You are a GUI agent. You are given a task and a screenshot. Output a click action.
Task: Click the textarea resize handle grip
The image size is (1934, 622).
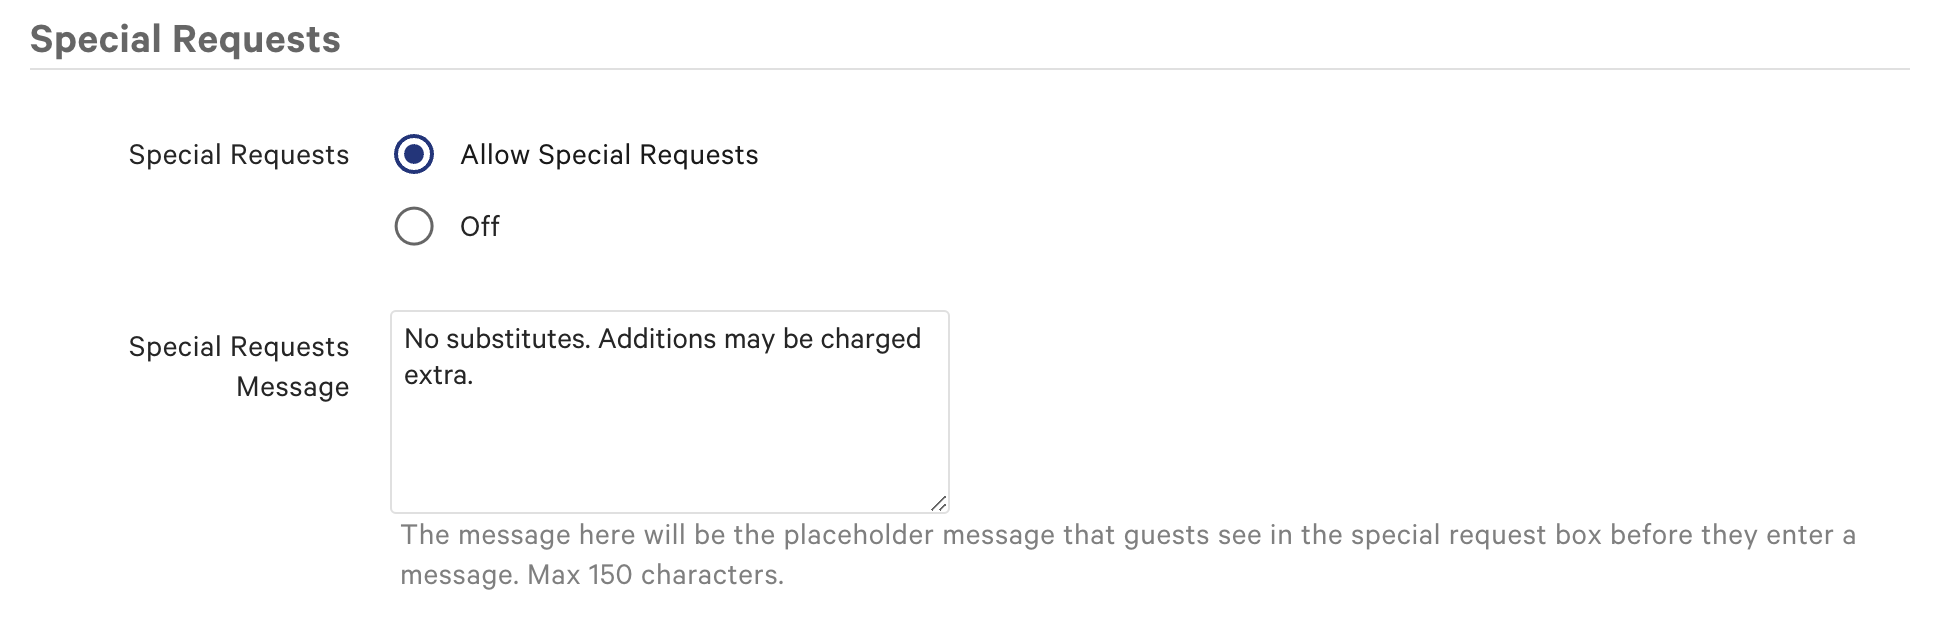pos(941,505)
